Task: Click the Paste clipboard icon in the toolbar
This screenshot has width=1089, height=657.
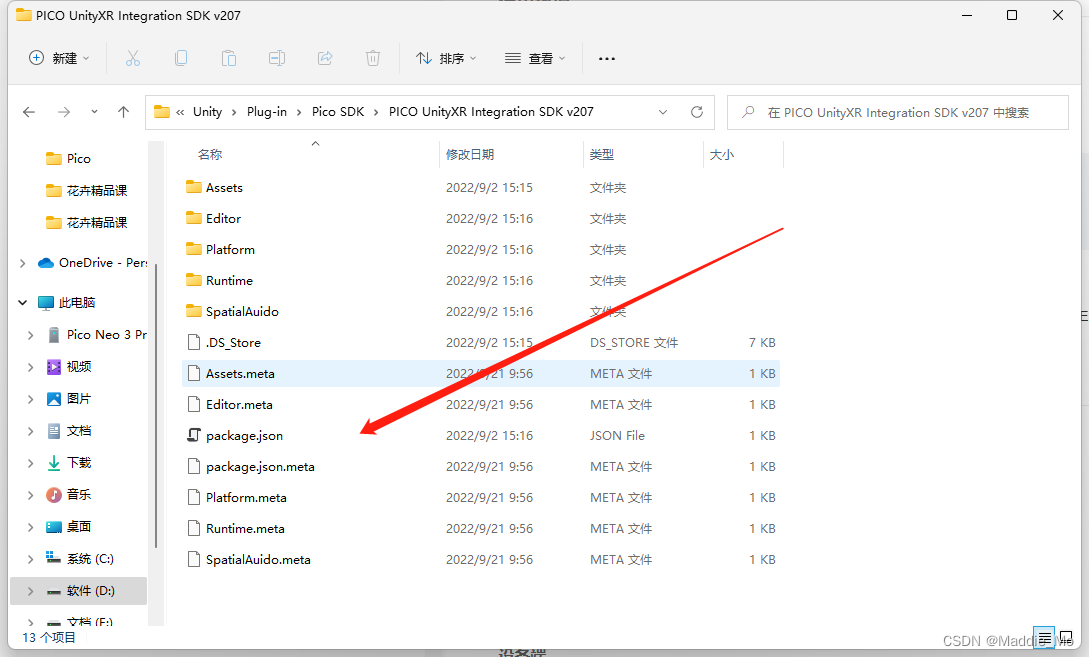Action: coord(228,58)
